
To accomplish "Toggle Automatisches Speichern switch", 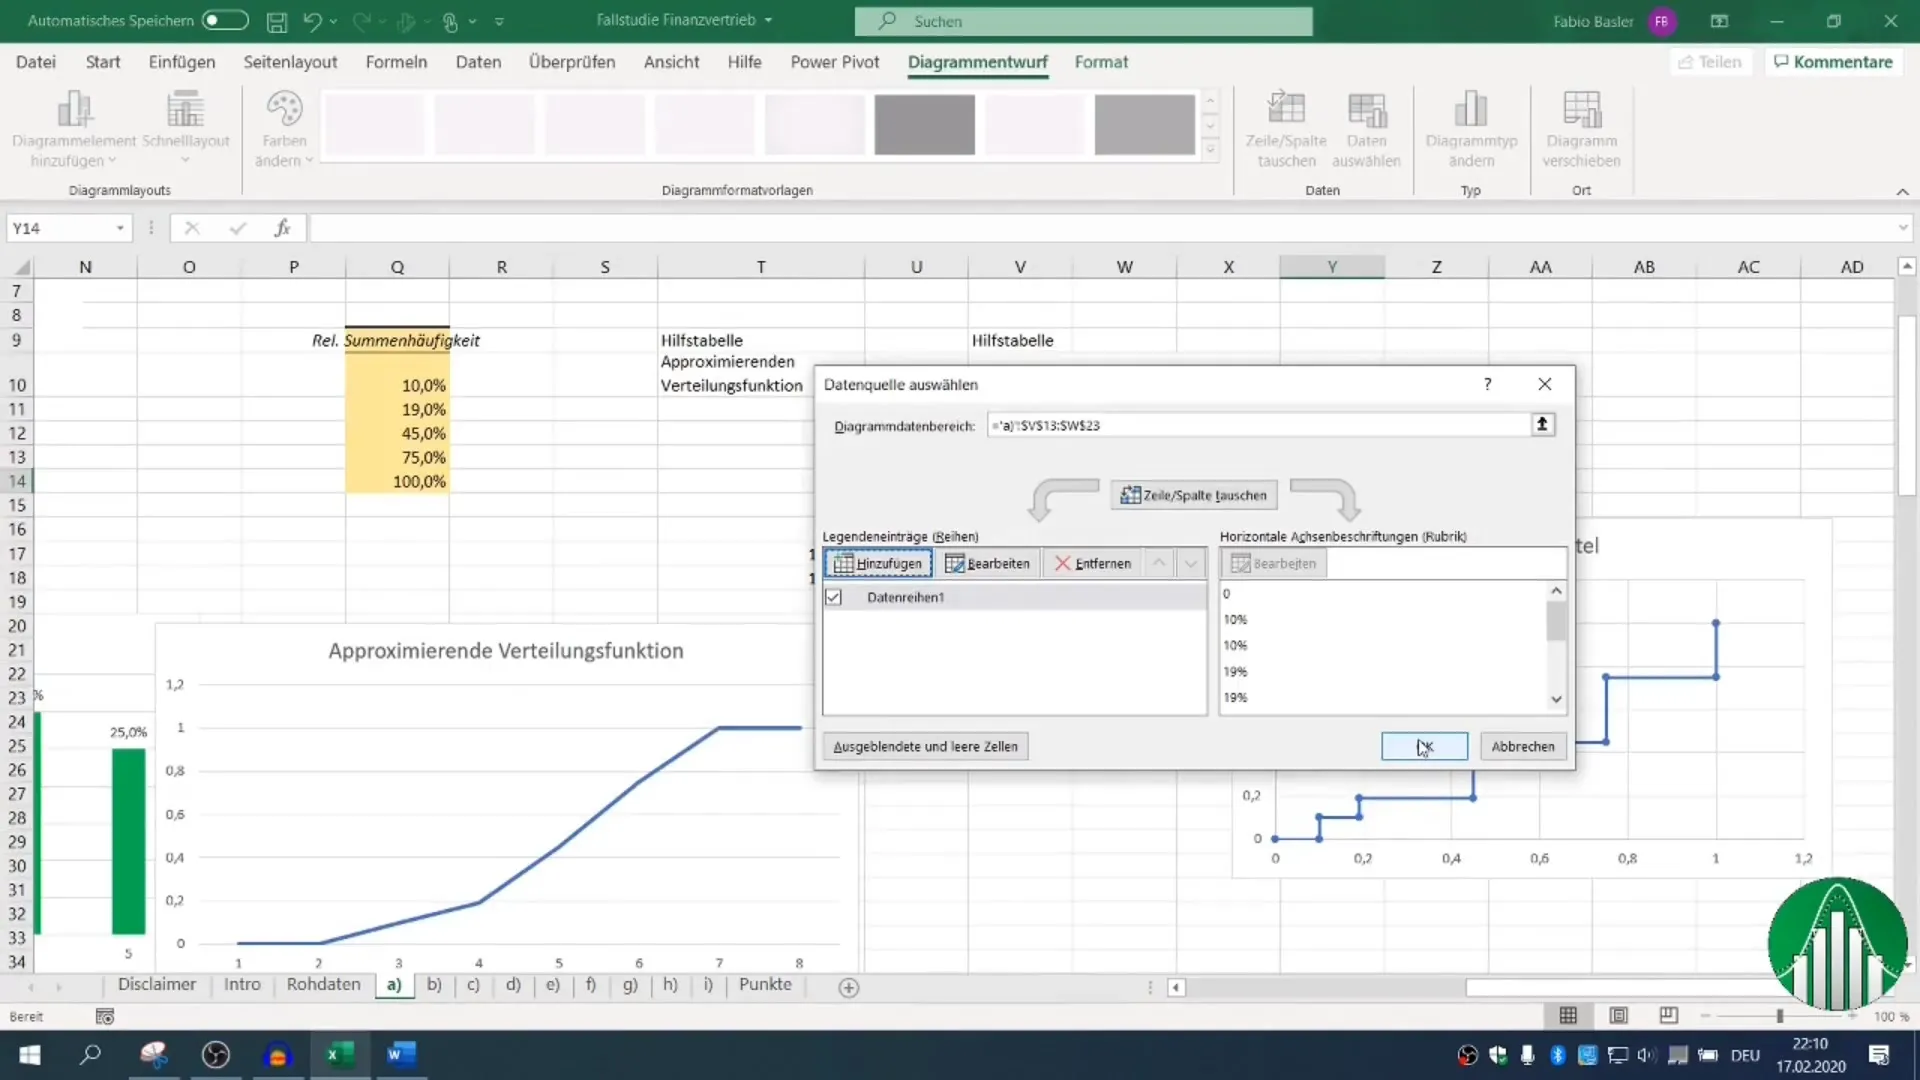I will tap(225, 20).
